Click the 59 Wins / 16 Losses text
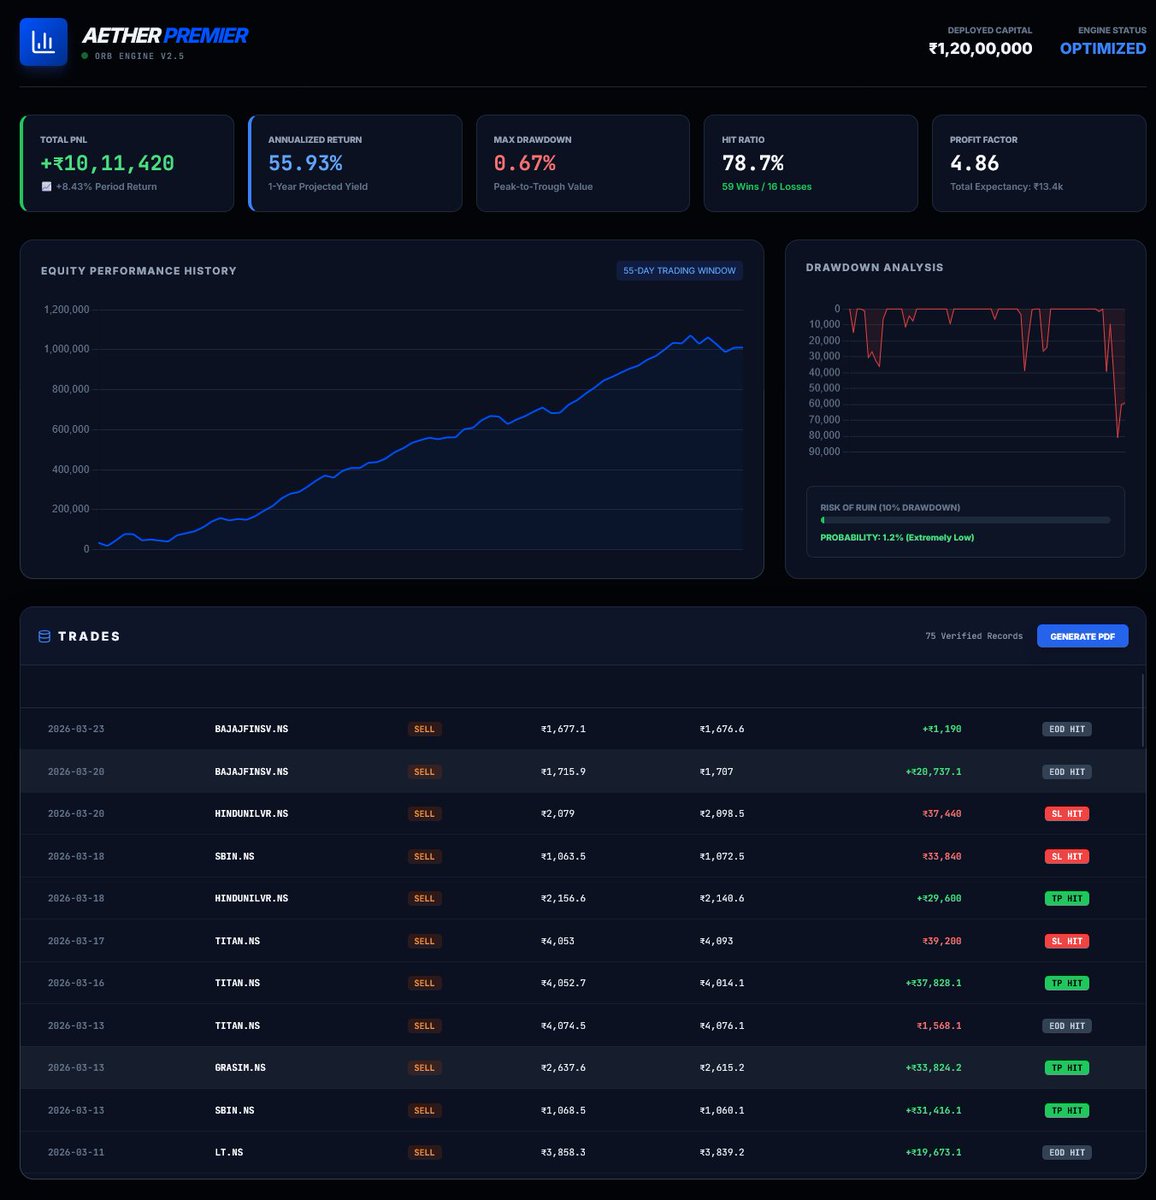The height and width of the screenshot is (1200, 1156). (767, 187)
